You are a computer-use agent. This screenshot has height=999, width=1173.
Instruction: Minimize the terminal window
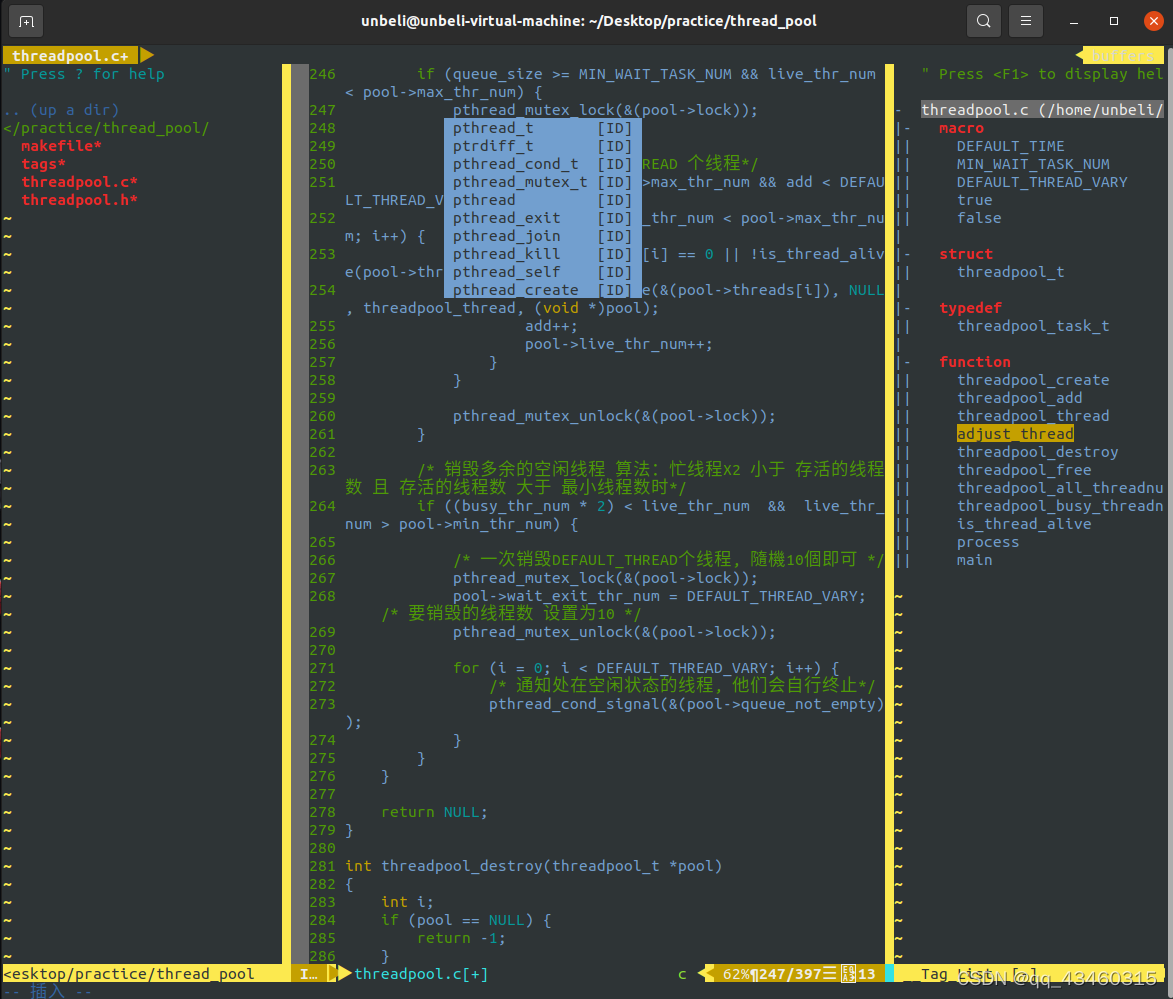[x=1074, y=21]
